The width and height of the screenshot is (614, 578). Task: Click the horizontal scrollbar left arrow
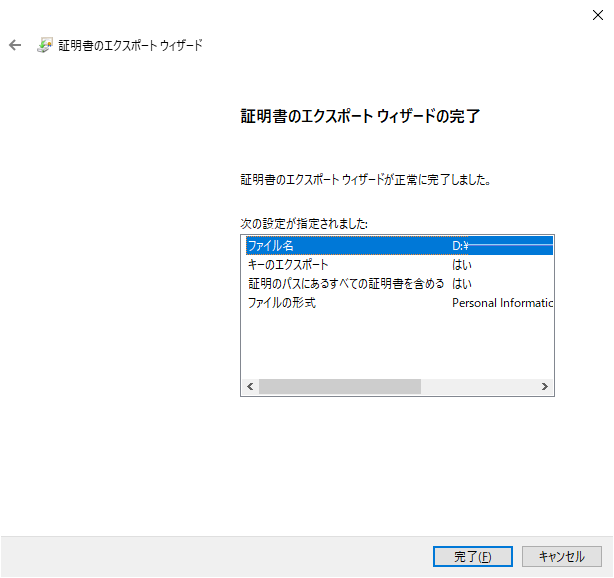(250, 387)
